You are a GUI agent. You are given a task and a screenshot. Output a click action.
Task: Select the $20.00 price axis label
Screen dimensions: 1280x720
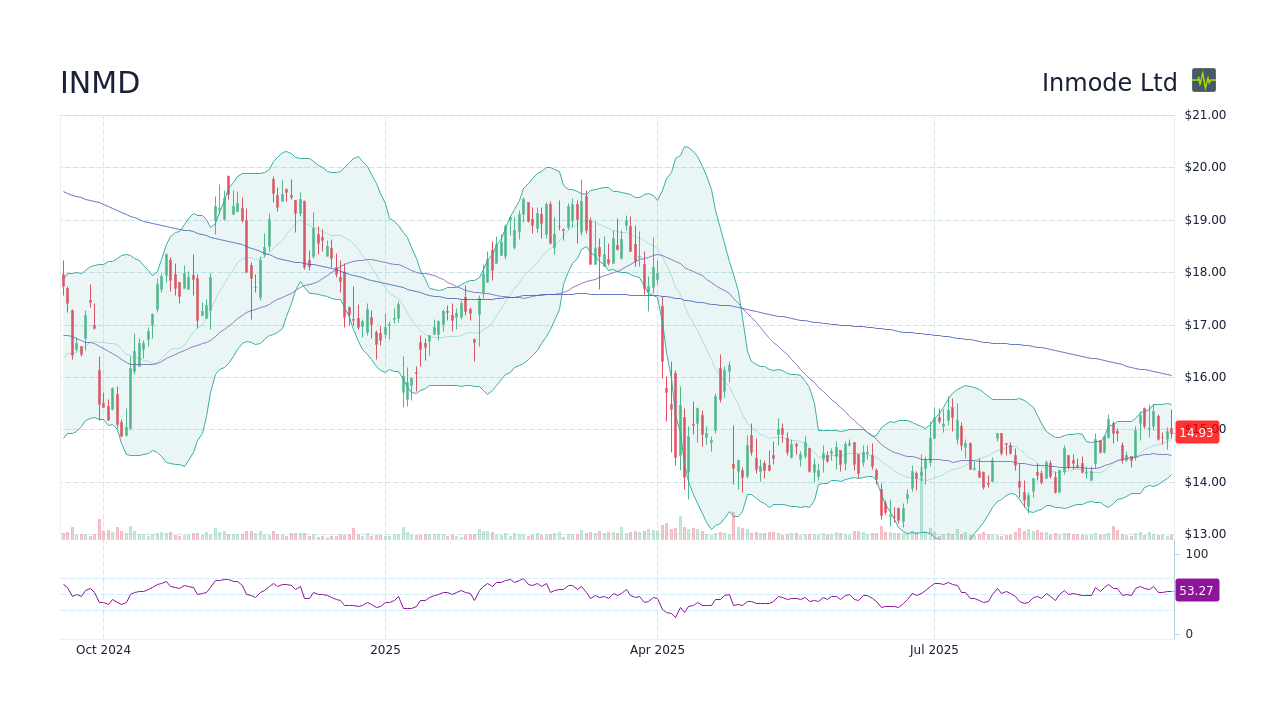1204,166
